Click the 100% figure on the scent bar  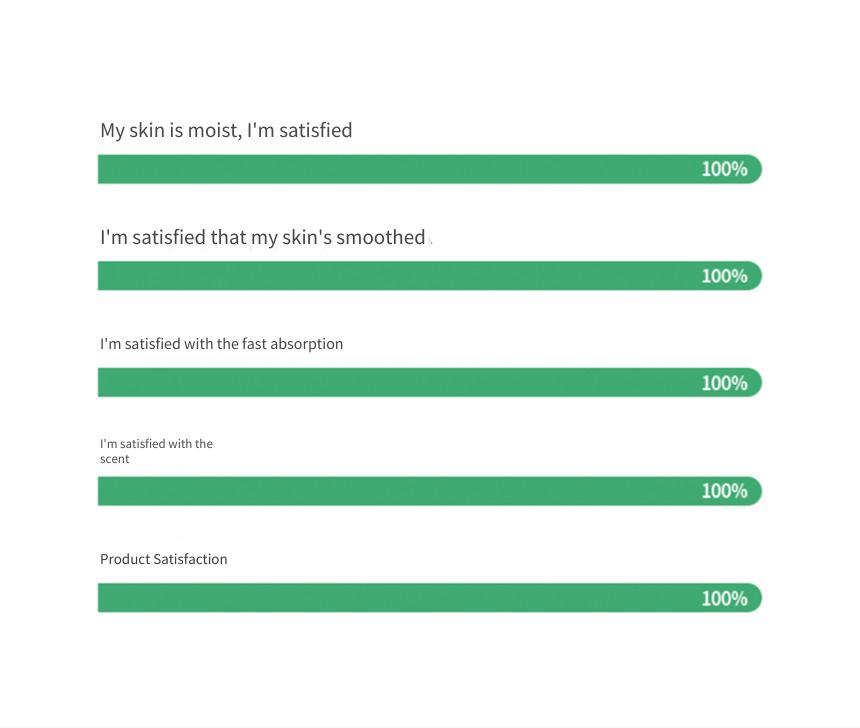(x=725, y=491)
